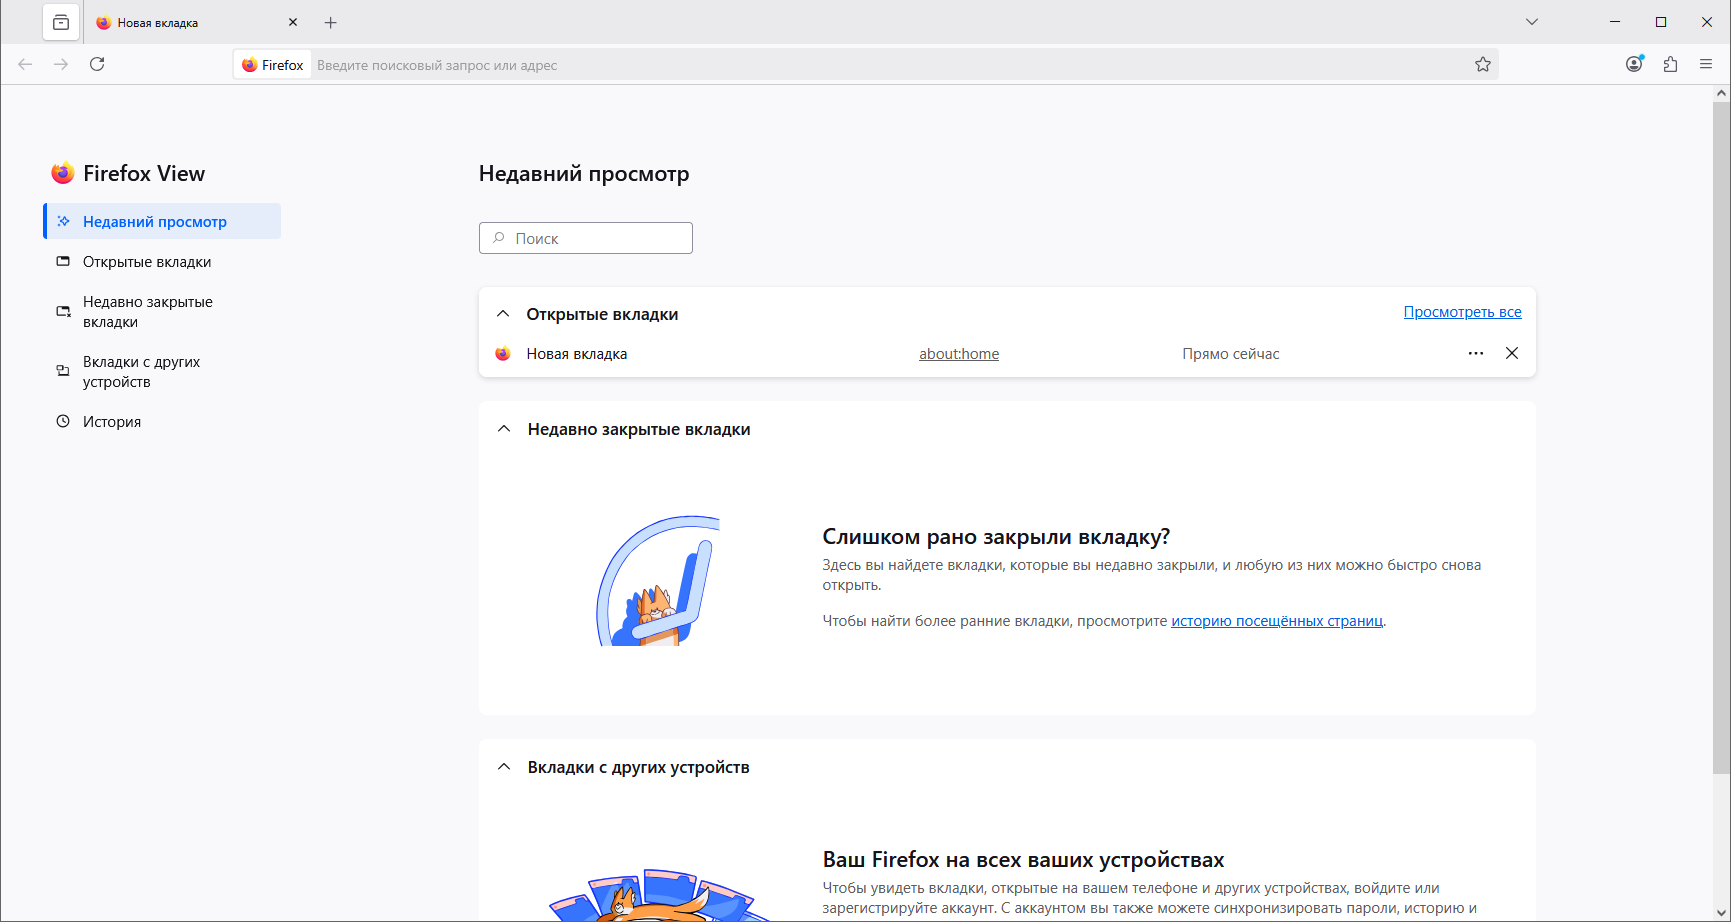Open the Extensions puzzle icon
Screen dimensions: 1731x922
(1670, 64)
